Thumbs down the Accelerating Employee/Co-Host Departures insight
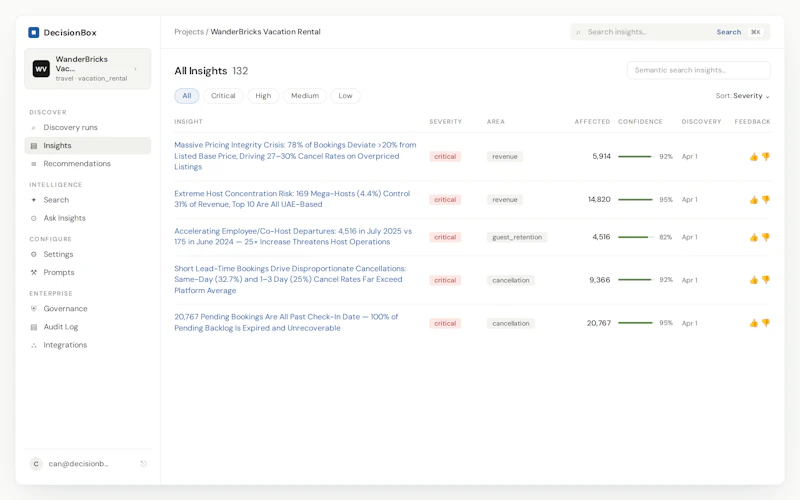The height and width of the screenshot is (500, 800). (766, 237)
